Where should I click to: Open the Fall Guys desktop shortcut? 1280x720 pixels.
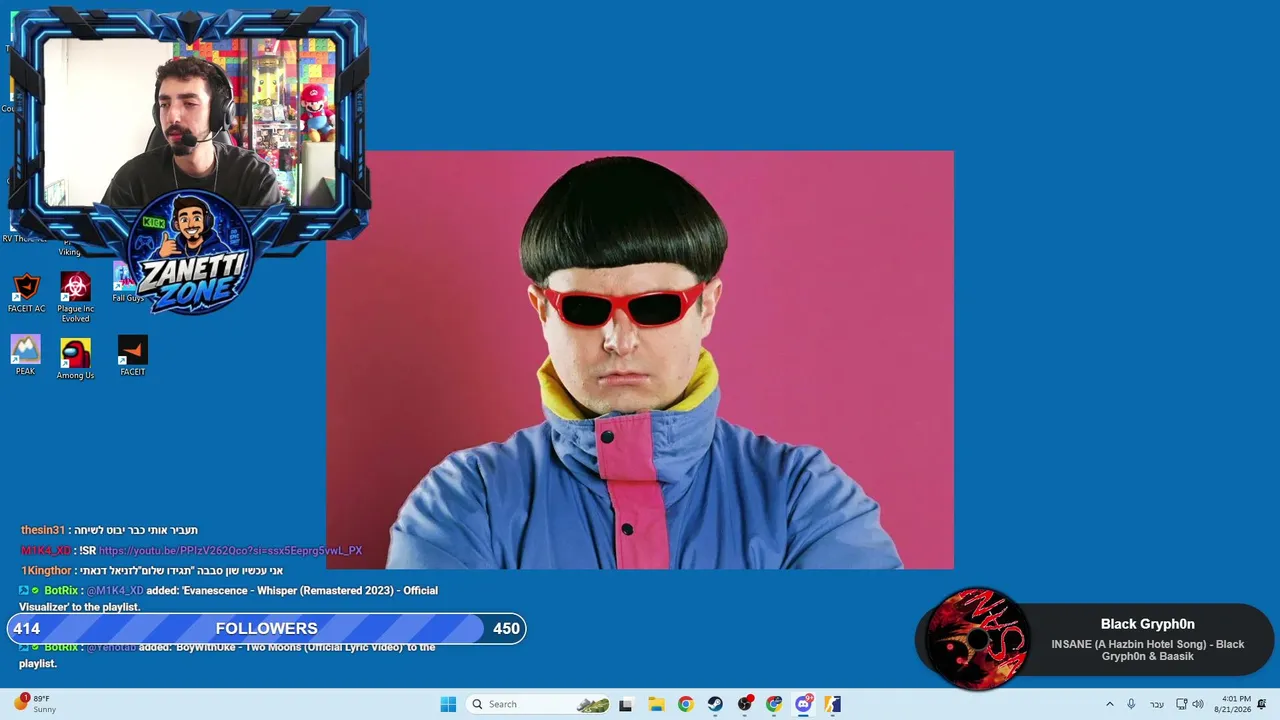(x=128, y=283)
